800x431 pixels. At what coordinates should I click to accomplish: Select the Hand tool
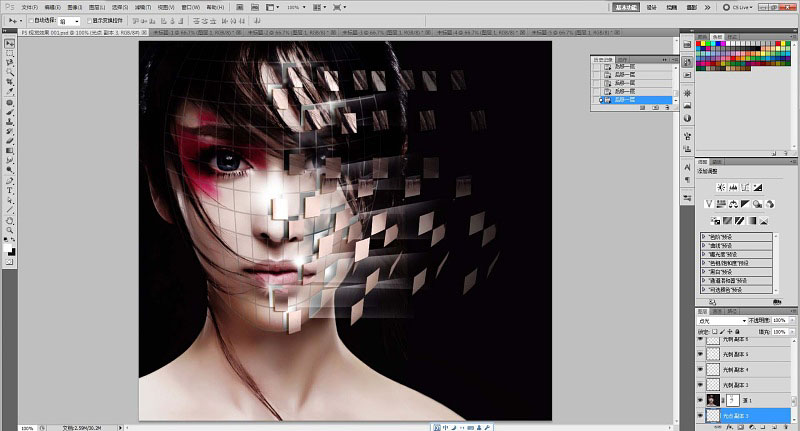[10, 221]
